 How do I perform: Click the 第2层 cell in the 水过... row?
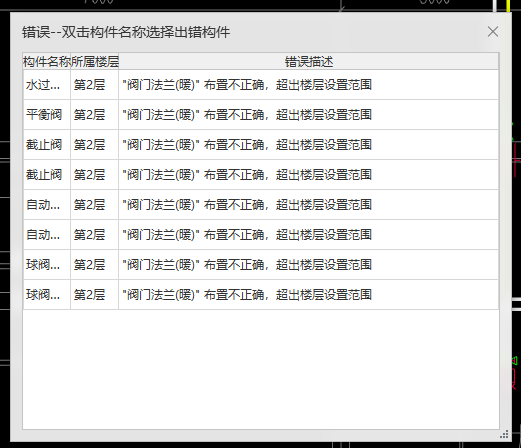pos(95,85)
